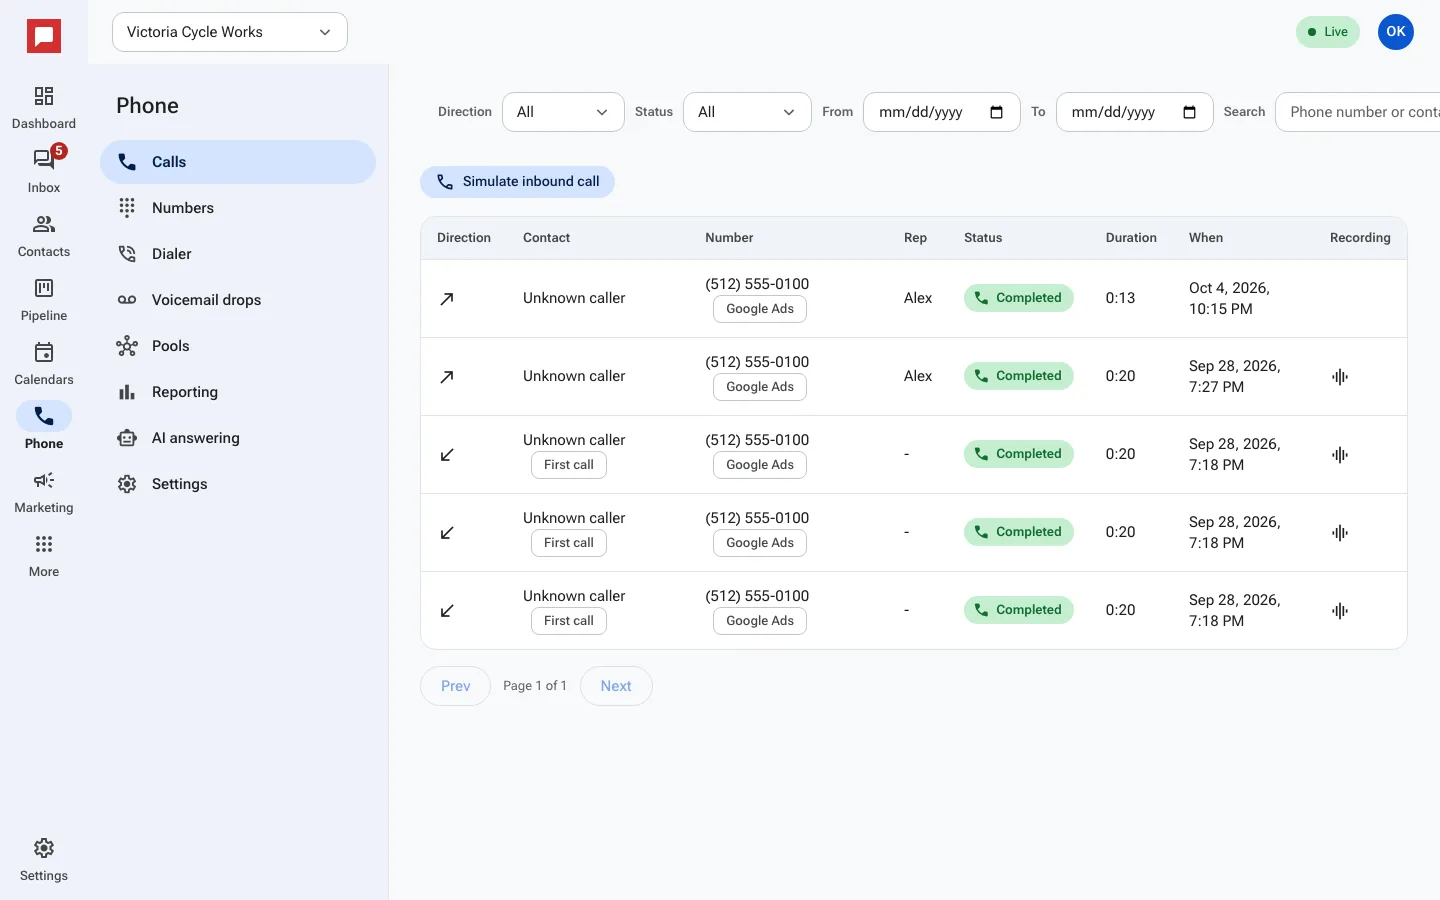The width and height of the screenshot is (1440, 900).
Task: Open Calendars from the left rail
Action: click(x=44, y=364)
